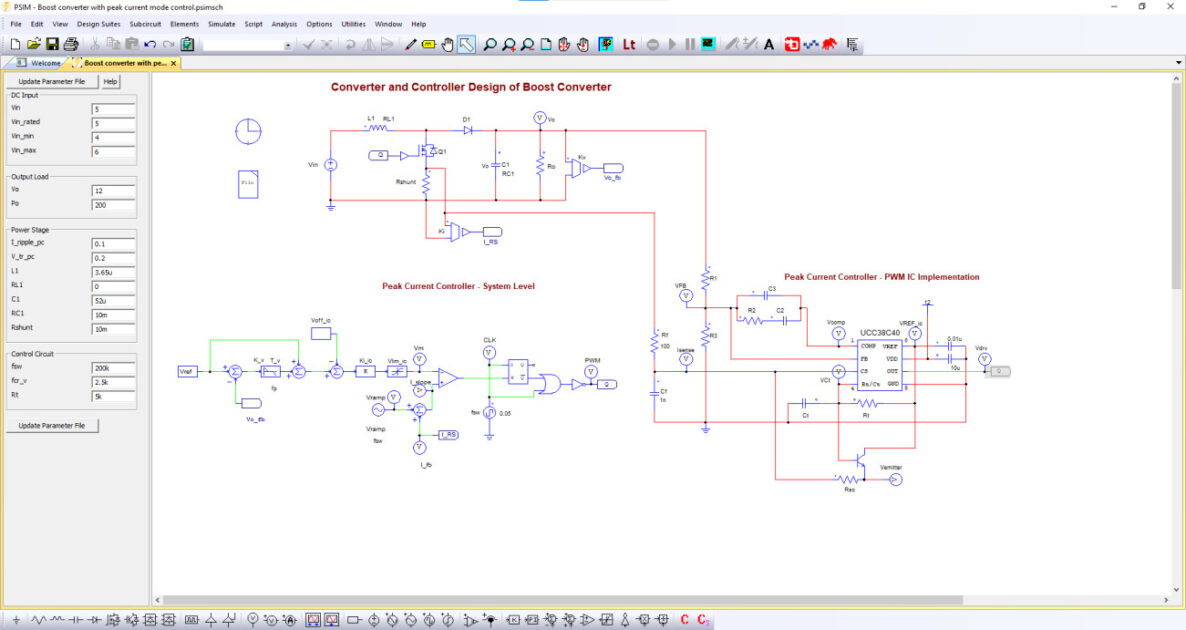Image resolution: width=1186 pixels, height=630 pixels.
Task: Select the wire drawing pencil tool
Action: (x=411, y=44)
